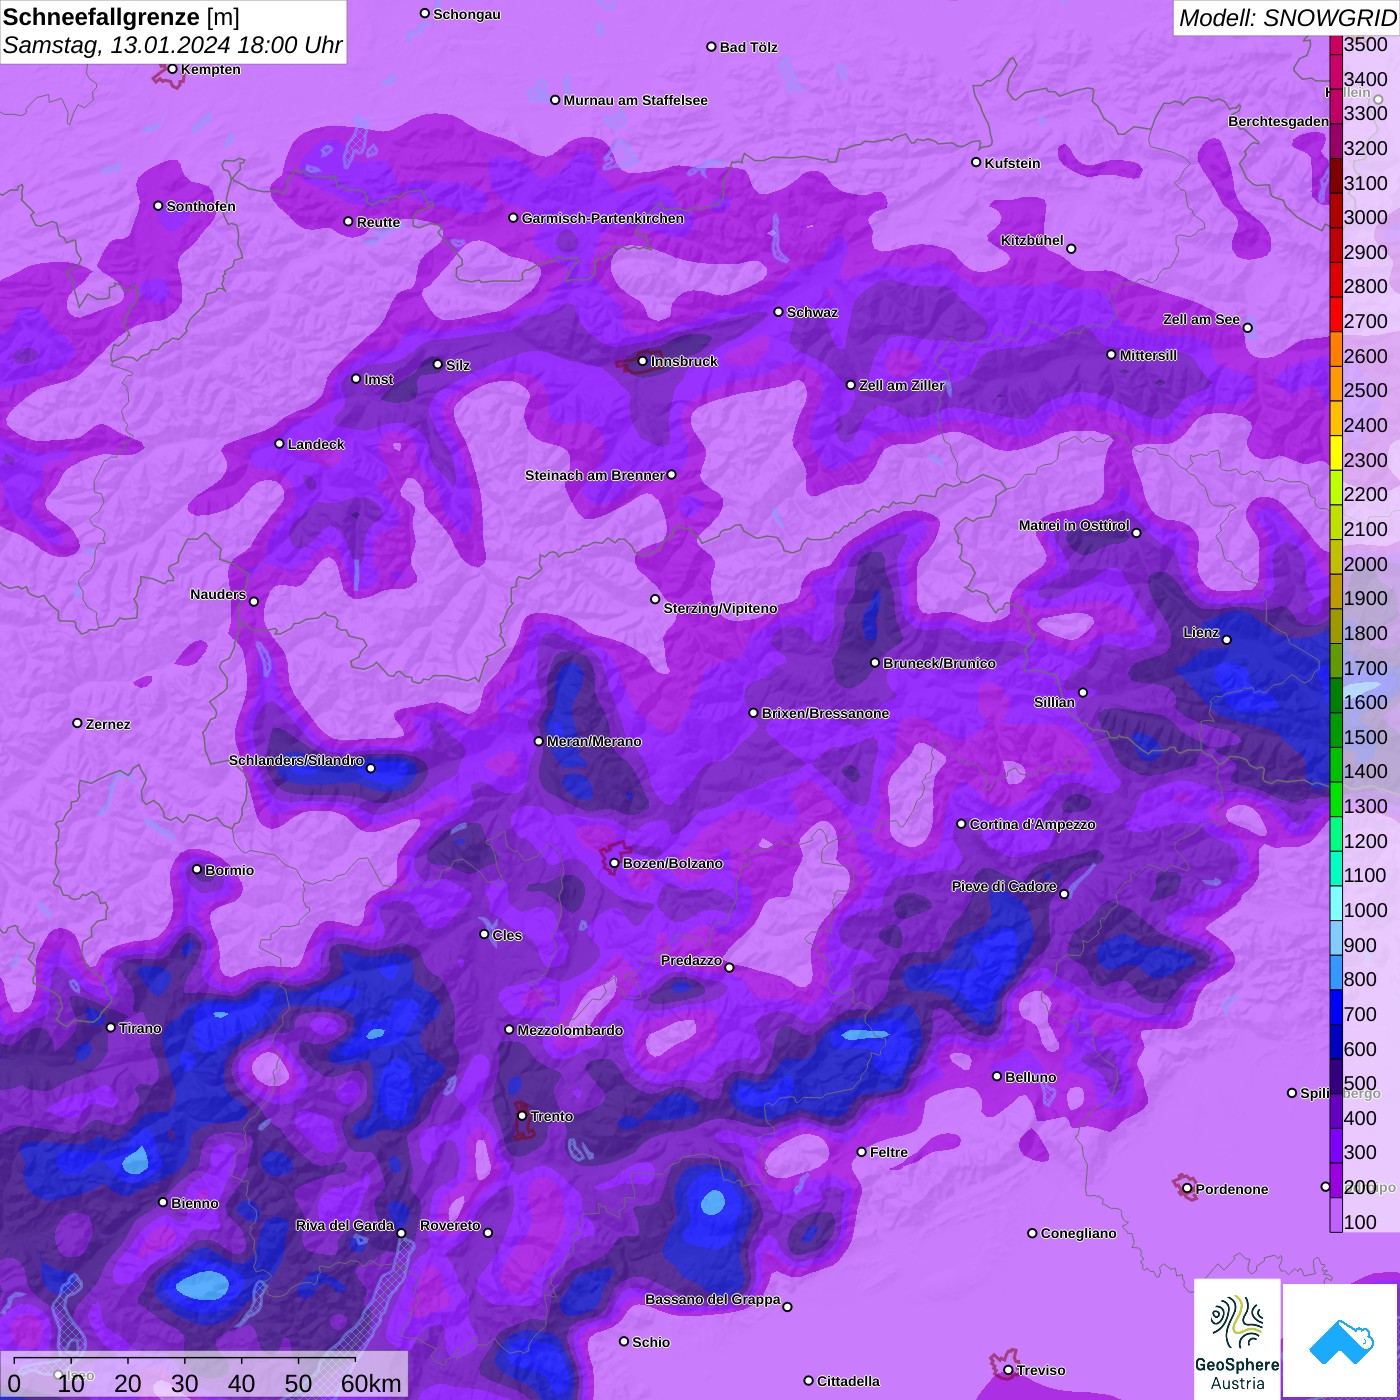The height and width of the screenshot is (1400, 1400).
Task: Click the Pordenone city marker
Action: coord(1187,1189)
